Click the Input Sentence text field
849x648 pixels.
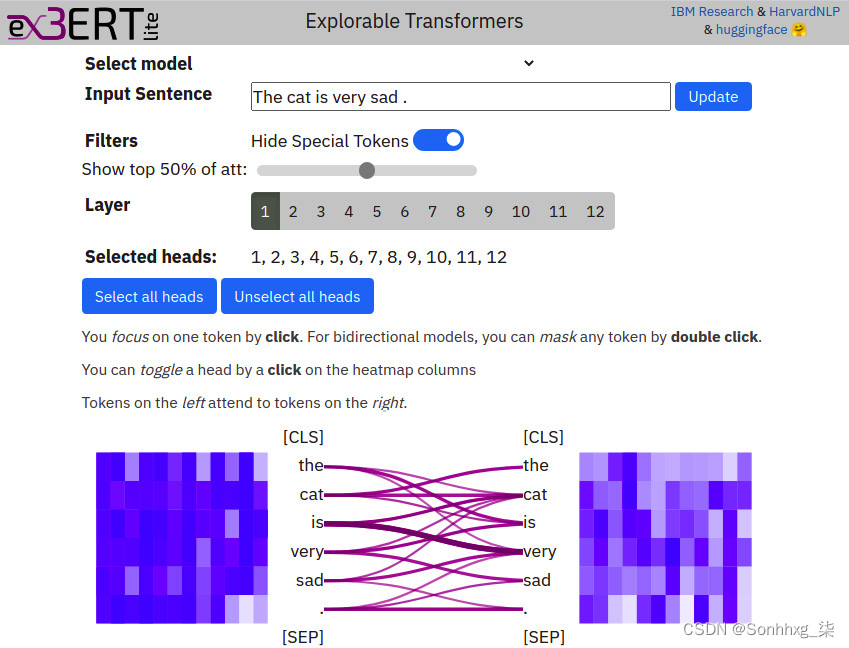point(461,97)
